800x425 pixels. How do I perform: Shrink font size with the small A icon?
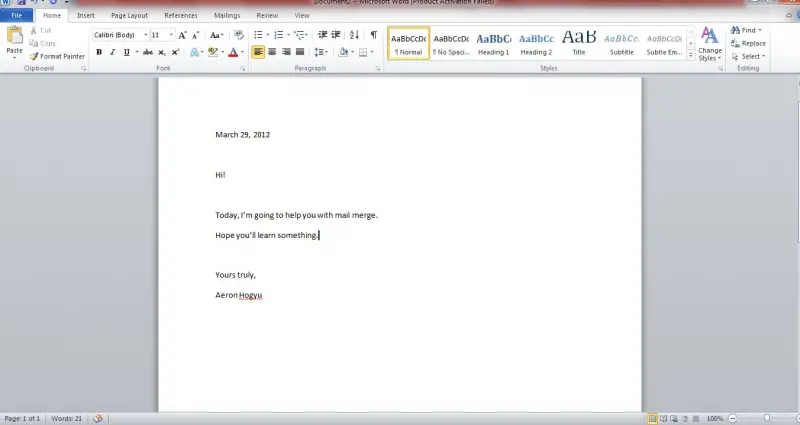[195, 35]
